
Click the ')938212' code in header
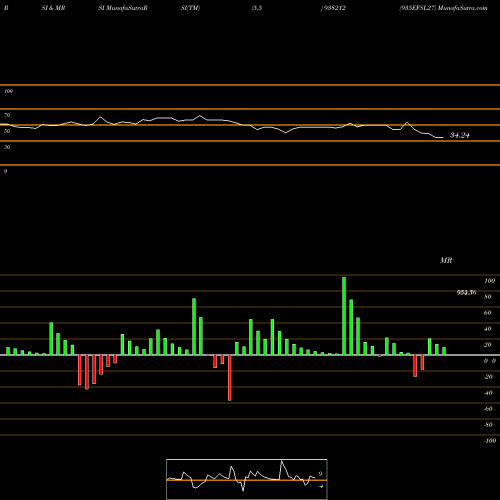coord(333,8)
